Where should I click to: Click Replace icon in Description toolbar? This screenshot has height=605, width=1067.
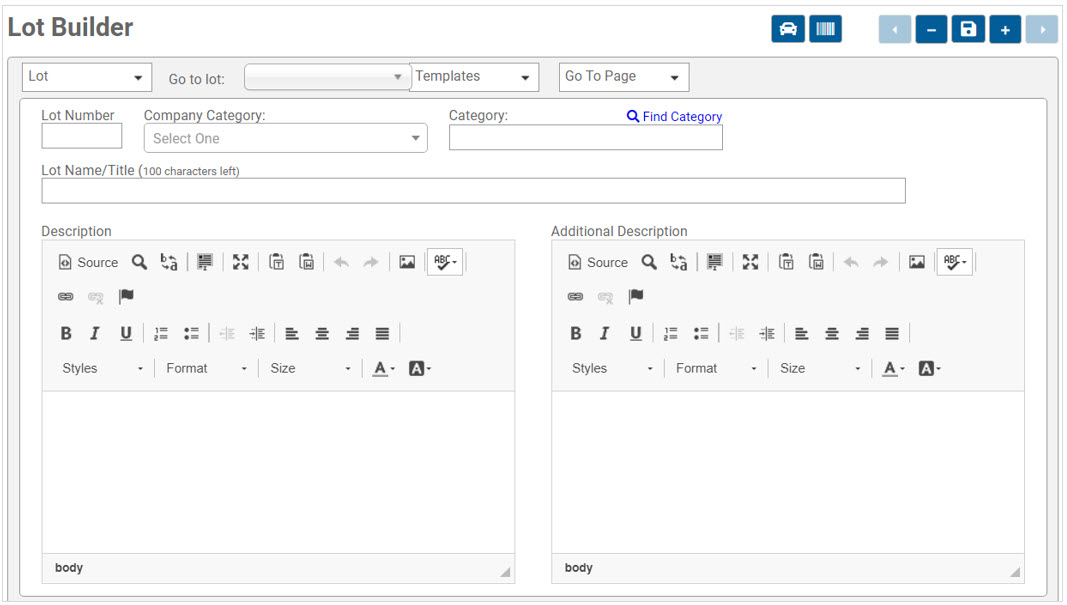pos(169,262)
